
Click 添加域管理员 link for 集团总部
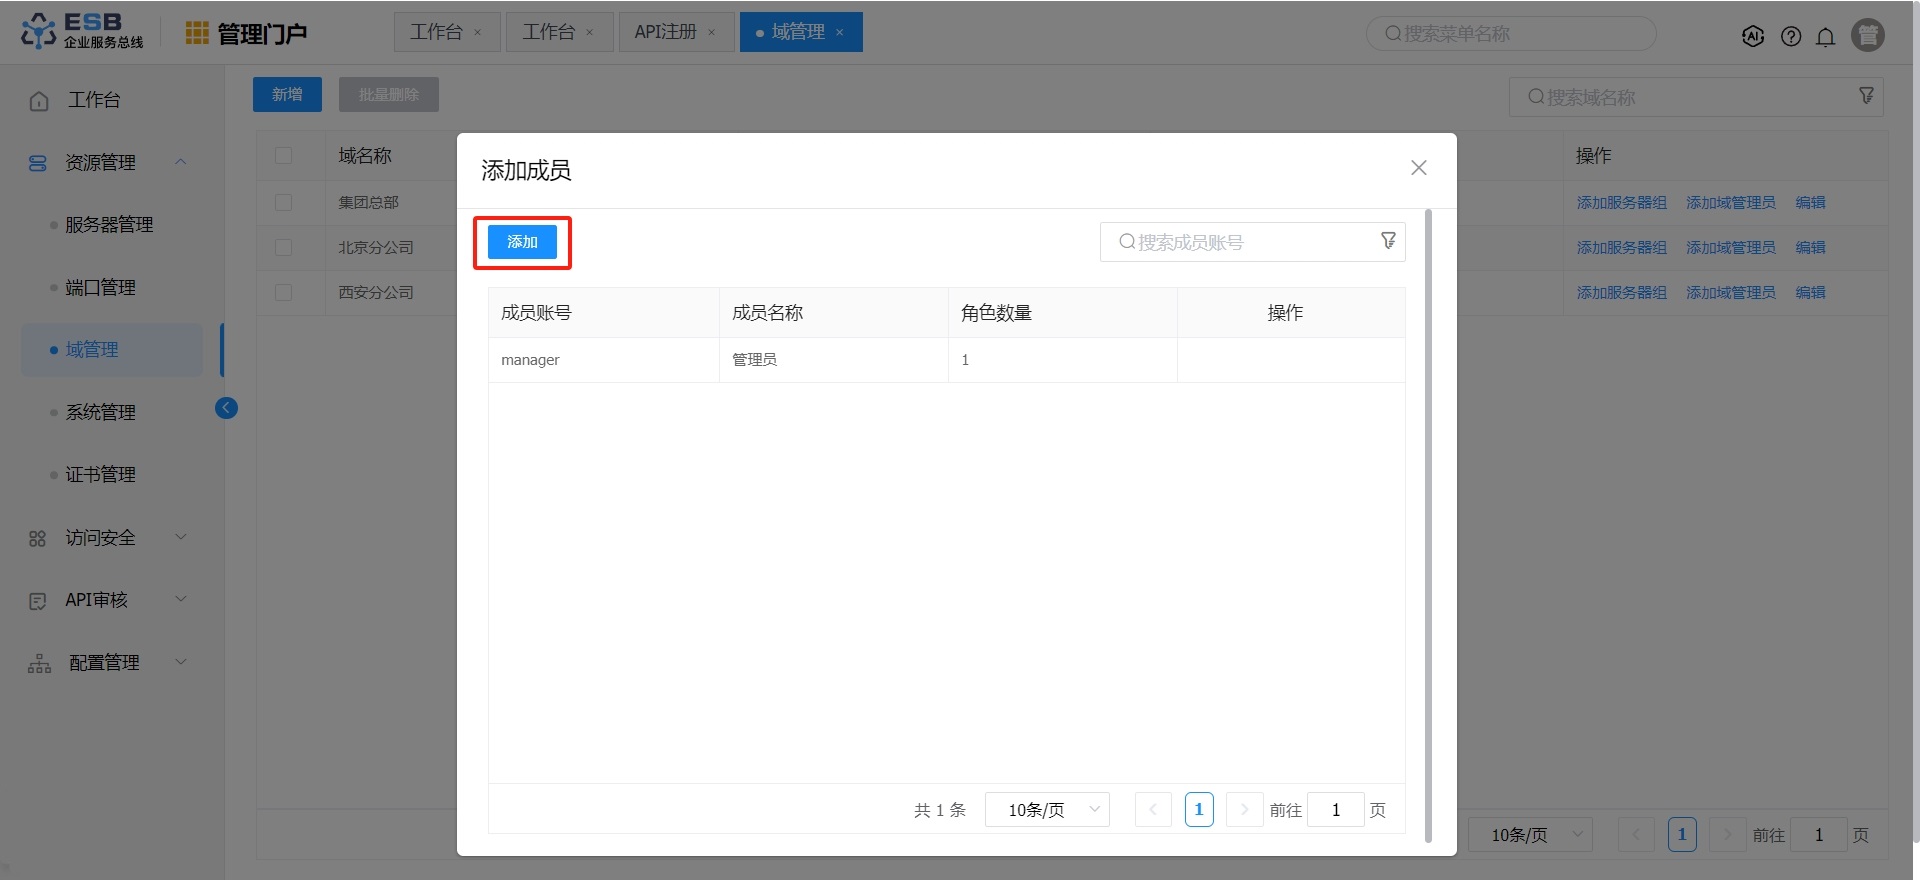(1730, 202)
